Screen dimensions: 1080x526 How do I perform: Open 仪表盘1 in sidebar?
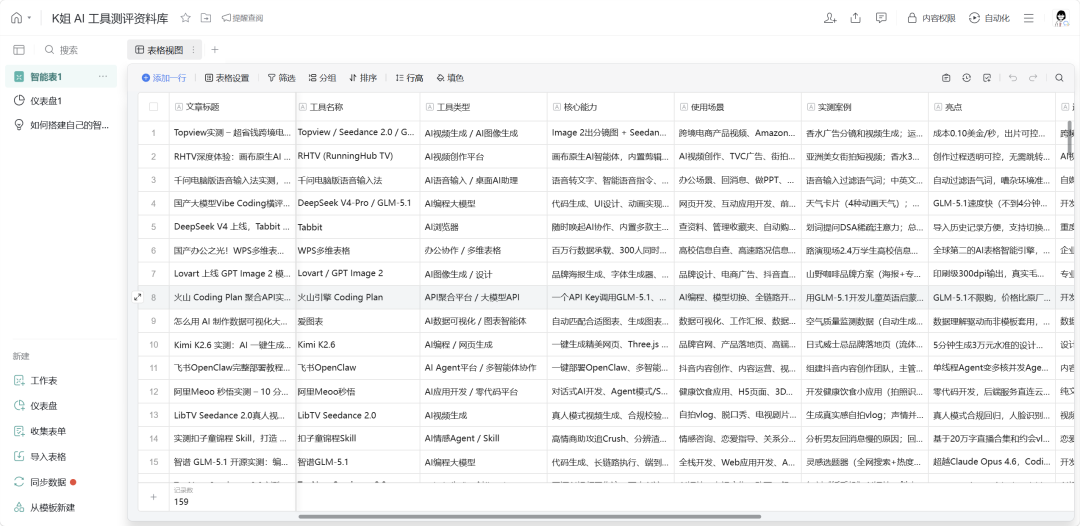tap(61, 101)
